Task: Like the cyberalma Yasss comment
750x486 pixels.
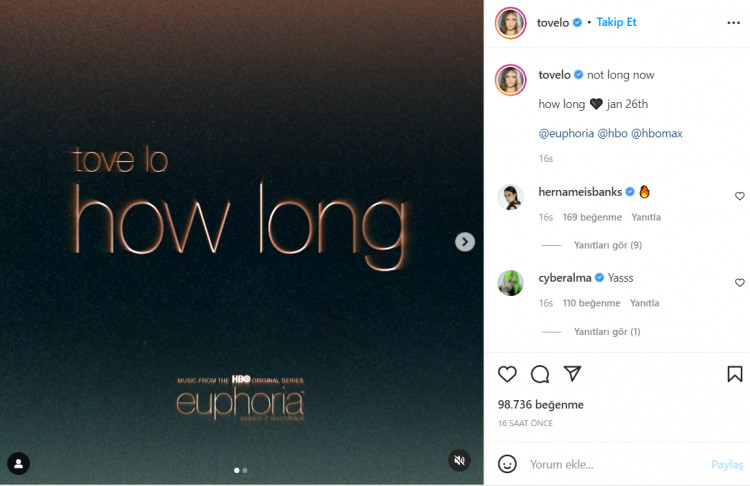Action: click(x=739, y=283)
